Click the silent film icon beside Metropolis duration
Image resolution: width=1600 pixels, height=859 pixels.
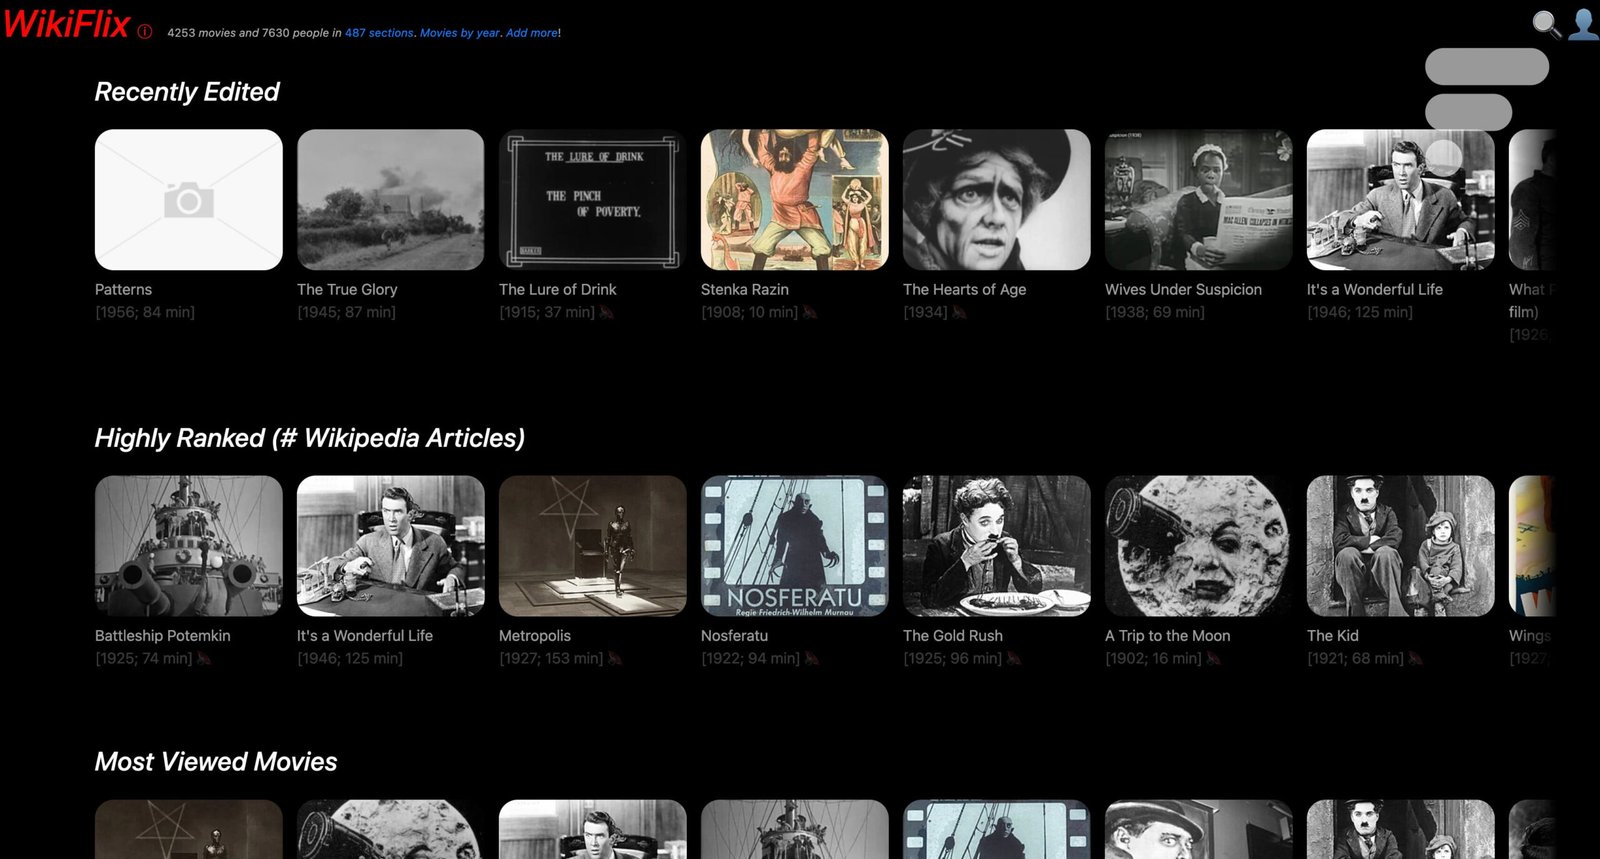614,658
